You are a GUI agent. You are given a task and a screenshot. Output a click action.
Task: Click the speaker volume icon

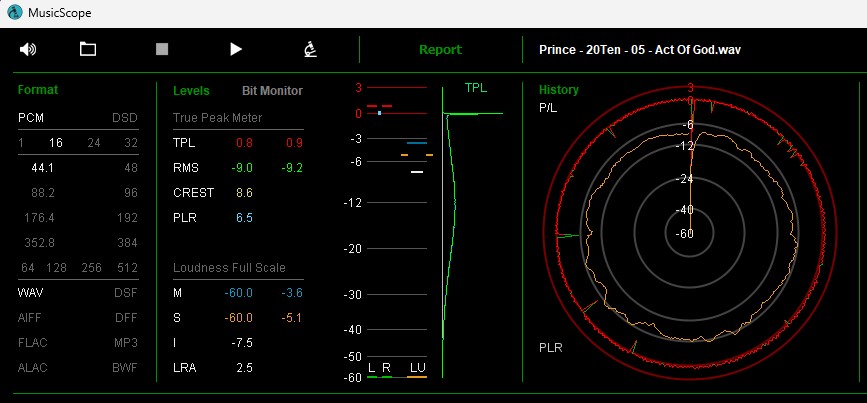point(28,49)
